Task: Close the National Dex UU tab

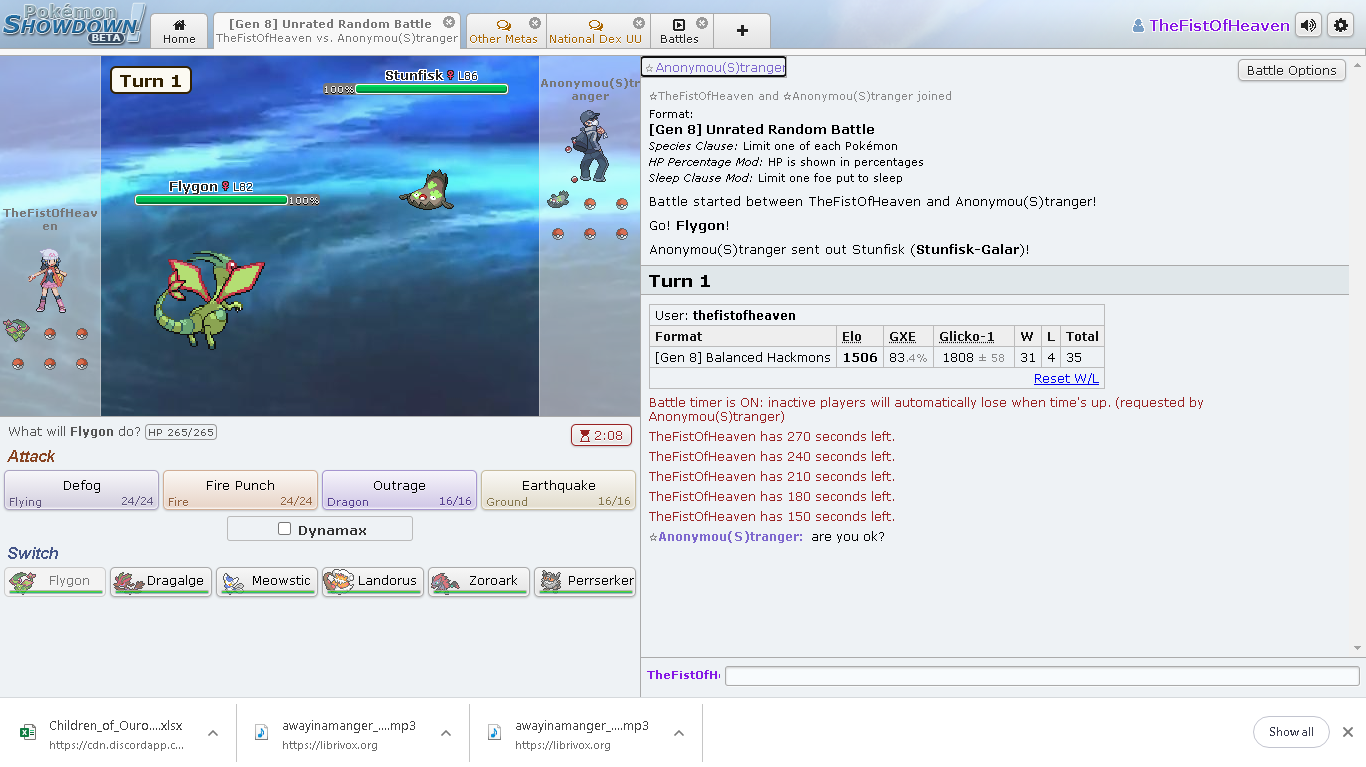Action: tap(638, 23)
